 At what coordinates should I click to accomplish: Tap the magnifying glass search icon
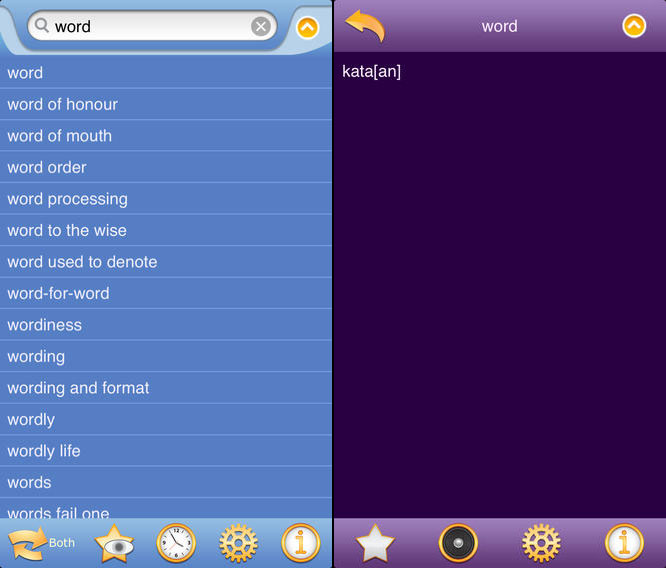point(42,25)
